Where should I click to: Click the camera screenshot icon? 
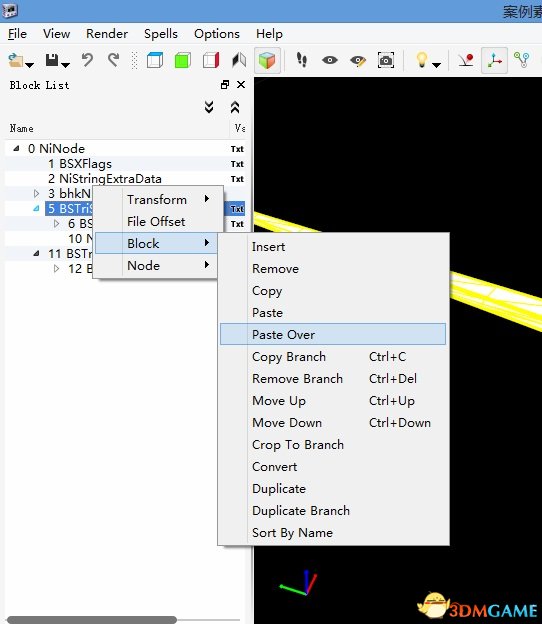pos(386,60)
